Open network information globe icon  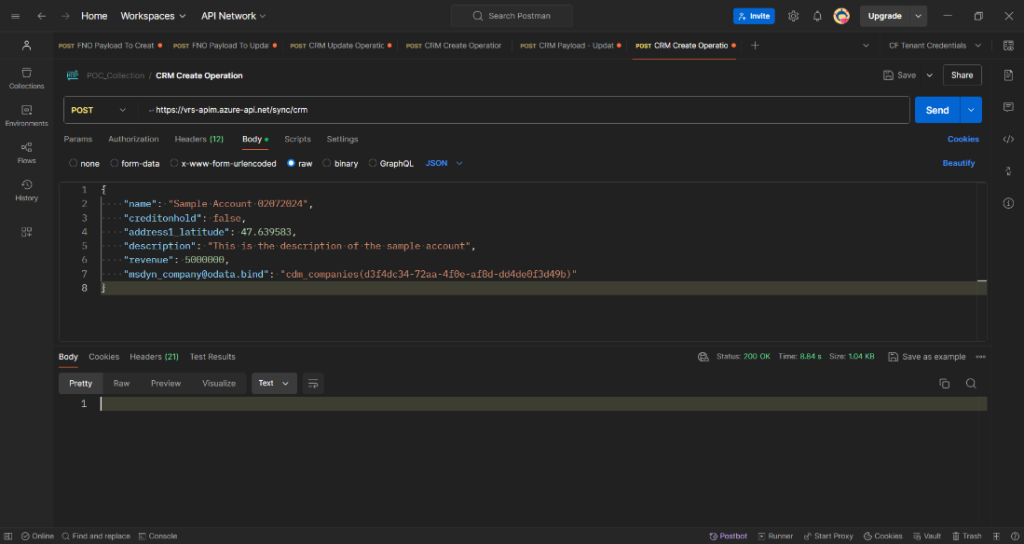[x=703, y=357]
